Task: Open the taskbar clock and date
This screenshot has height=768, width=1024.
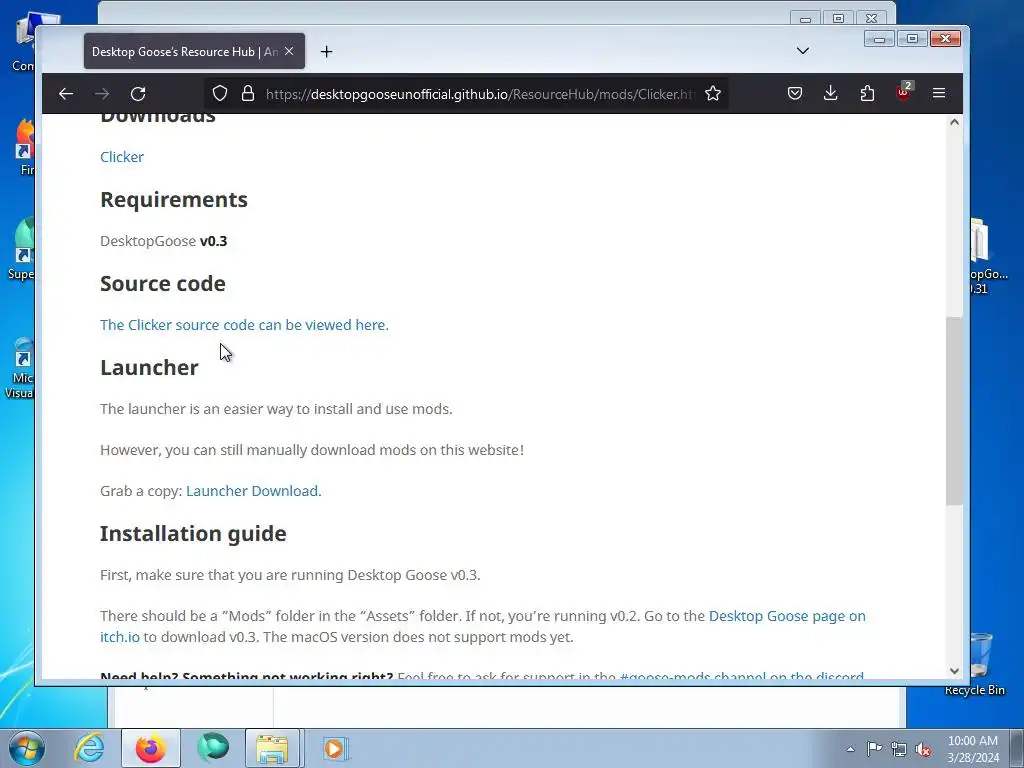Action: [973, 749]
